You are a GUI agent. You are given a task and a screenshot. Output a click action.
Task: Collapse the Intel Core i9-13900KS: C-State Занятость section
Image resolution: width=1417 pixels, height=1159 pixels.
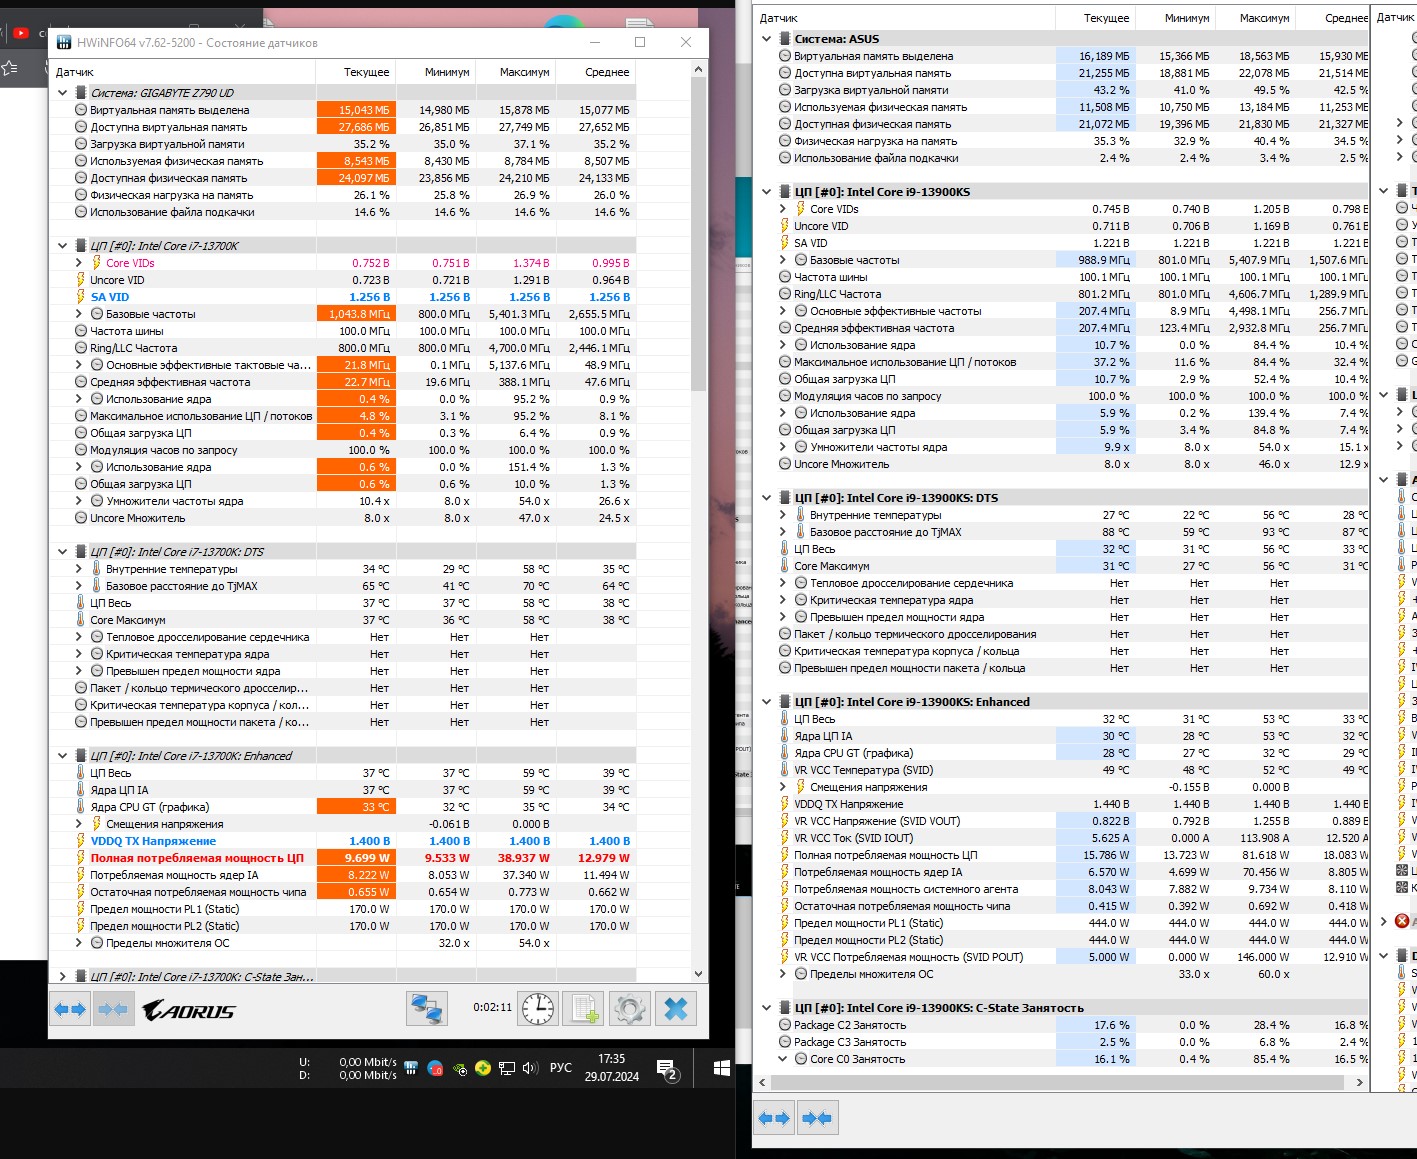(x=766, y=1008)
